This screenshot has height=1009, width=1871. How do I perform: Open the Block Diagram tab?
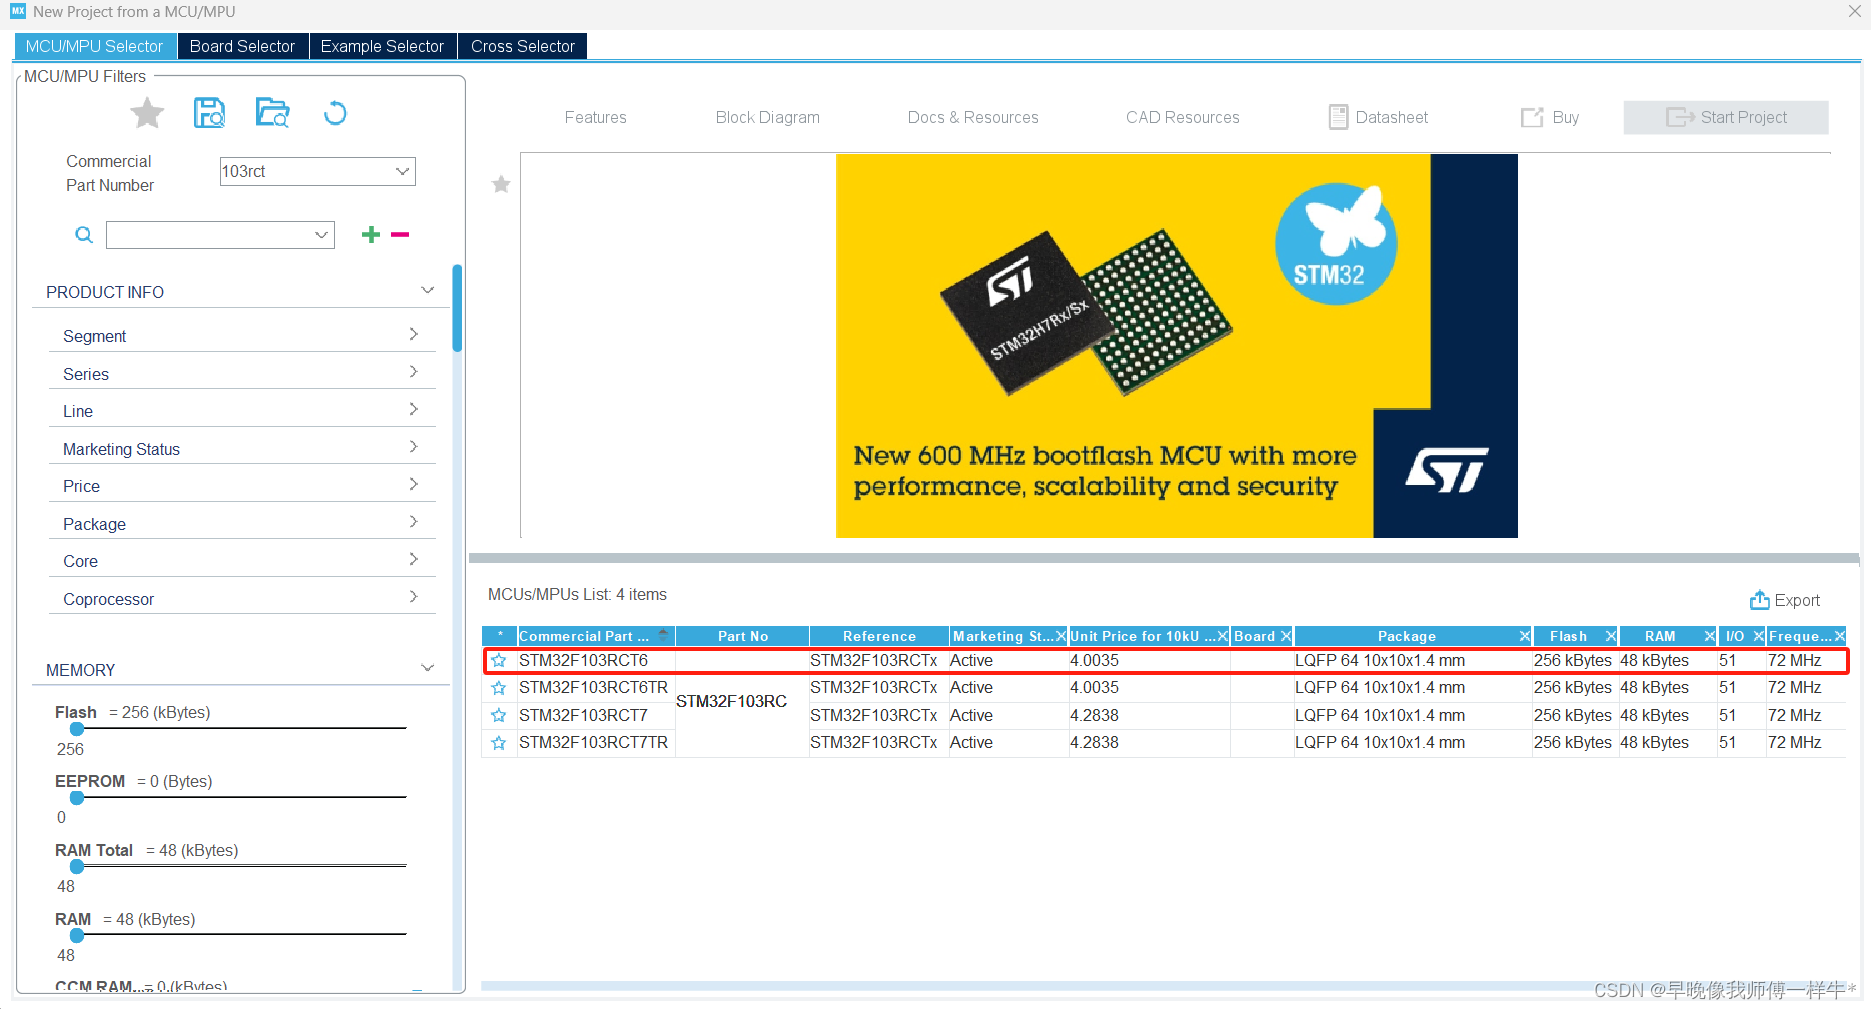click(x=767, y=118)
